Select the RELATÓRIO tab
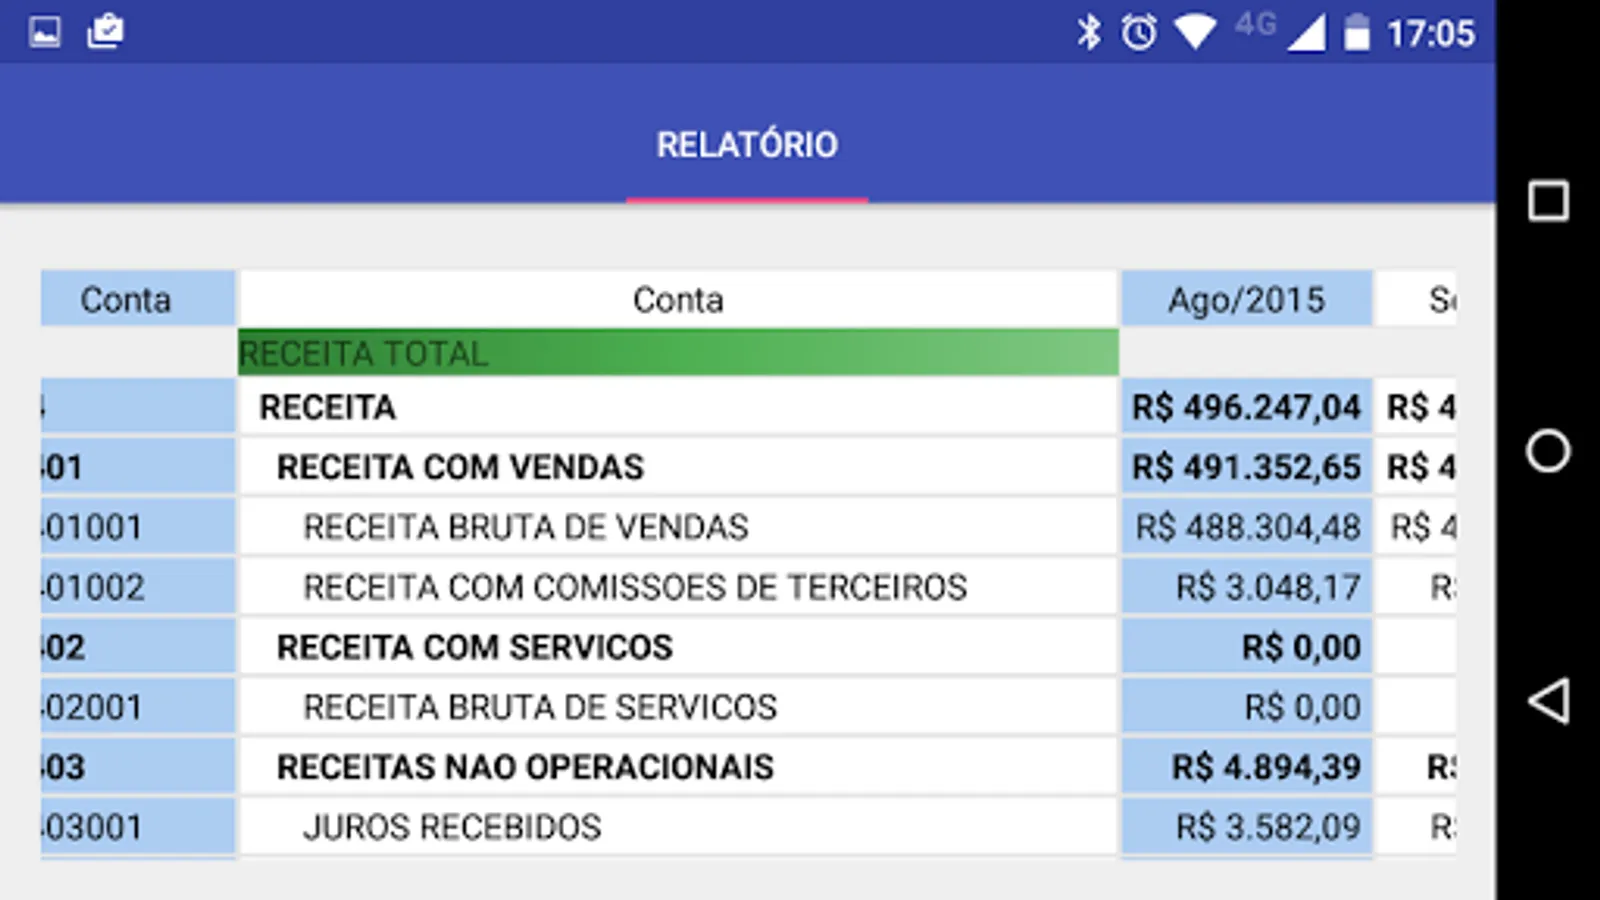The height and width of the screenshot is (900, 1600). 747,145
